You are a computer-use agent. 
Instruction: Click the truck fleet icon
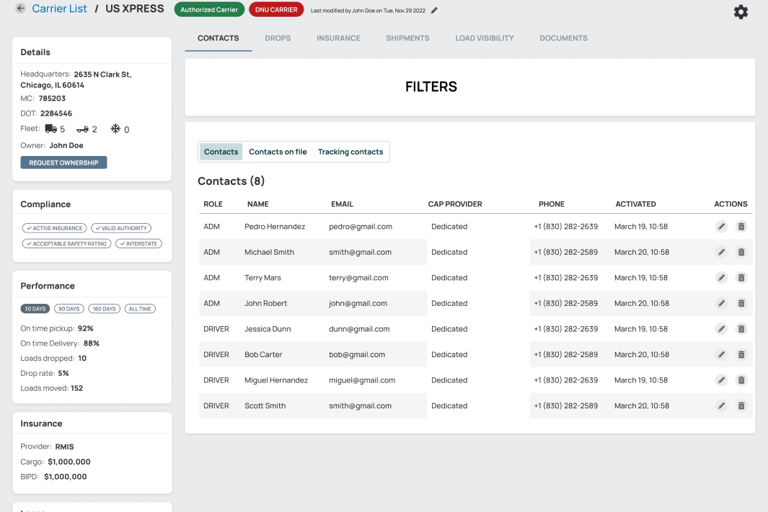(x=51, y=129)
